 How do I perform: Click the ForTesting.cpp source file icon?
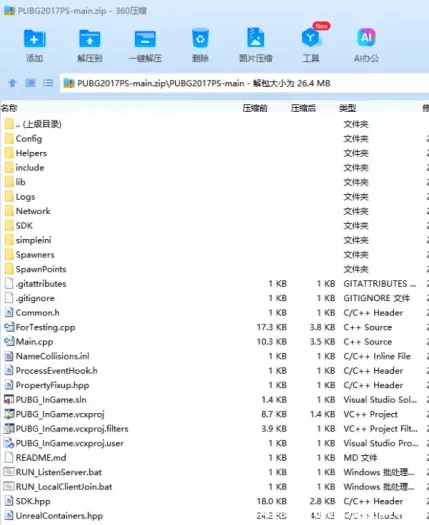[x=9, y=327]
